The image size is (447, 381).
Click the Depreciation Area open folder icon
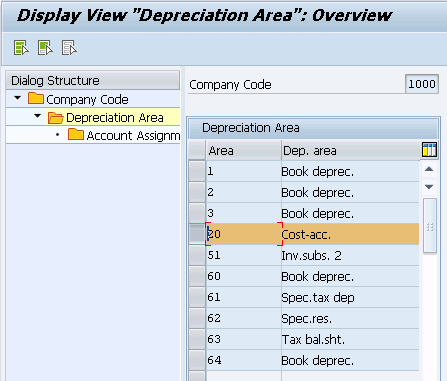(x=56, y=118)
